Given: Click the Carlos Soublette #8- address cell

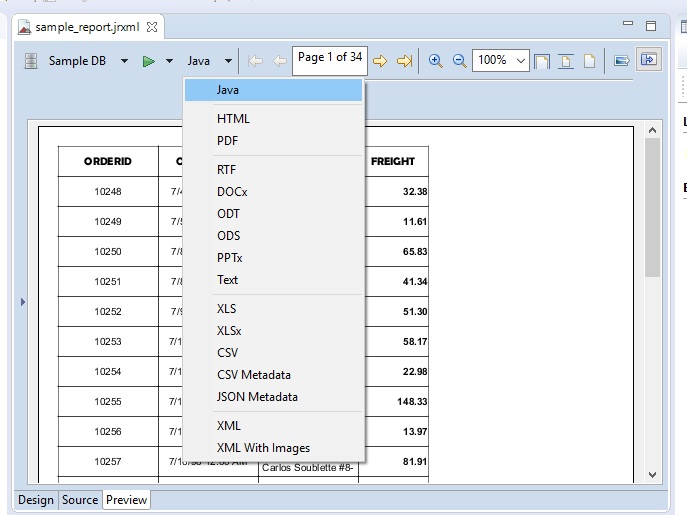Looking at the screenshot, I should (308, 468).
